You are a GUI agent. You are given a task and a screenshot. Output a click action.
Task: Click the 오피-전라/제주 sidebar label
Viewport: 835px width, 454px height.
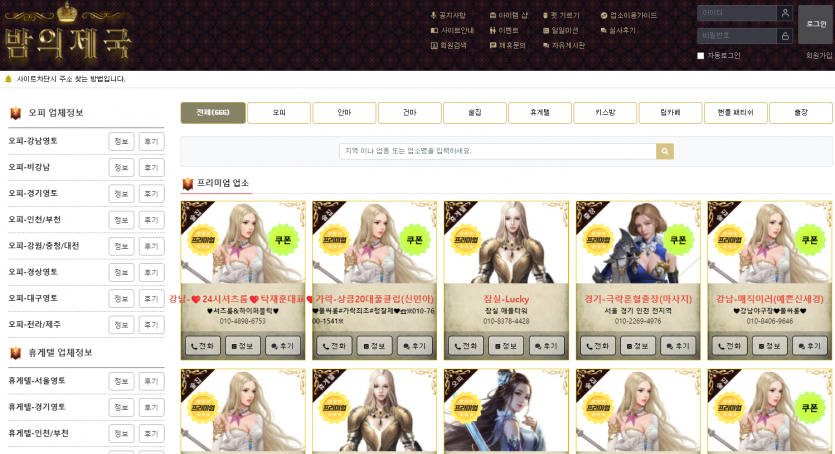pyautogui.click(x=35, y=324)
